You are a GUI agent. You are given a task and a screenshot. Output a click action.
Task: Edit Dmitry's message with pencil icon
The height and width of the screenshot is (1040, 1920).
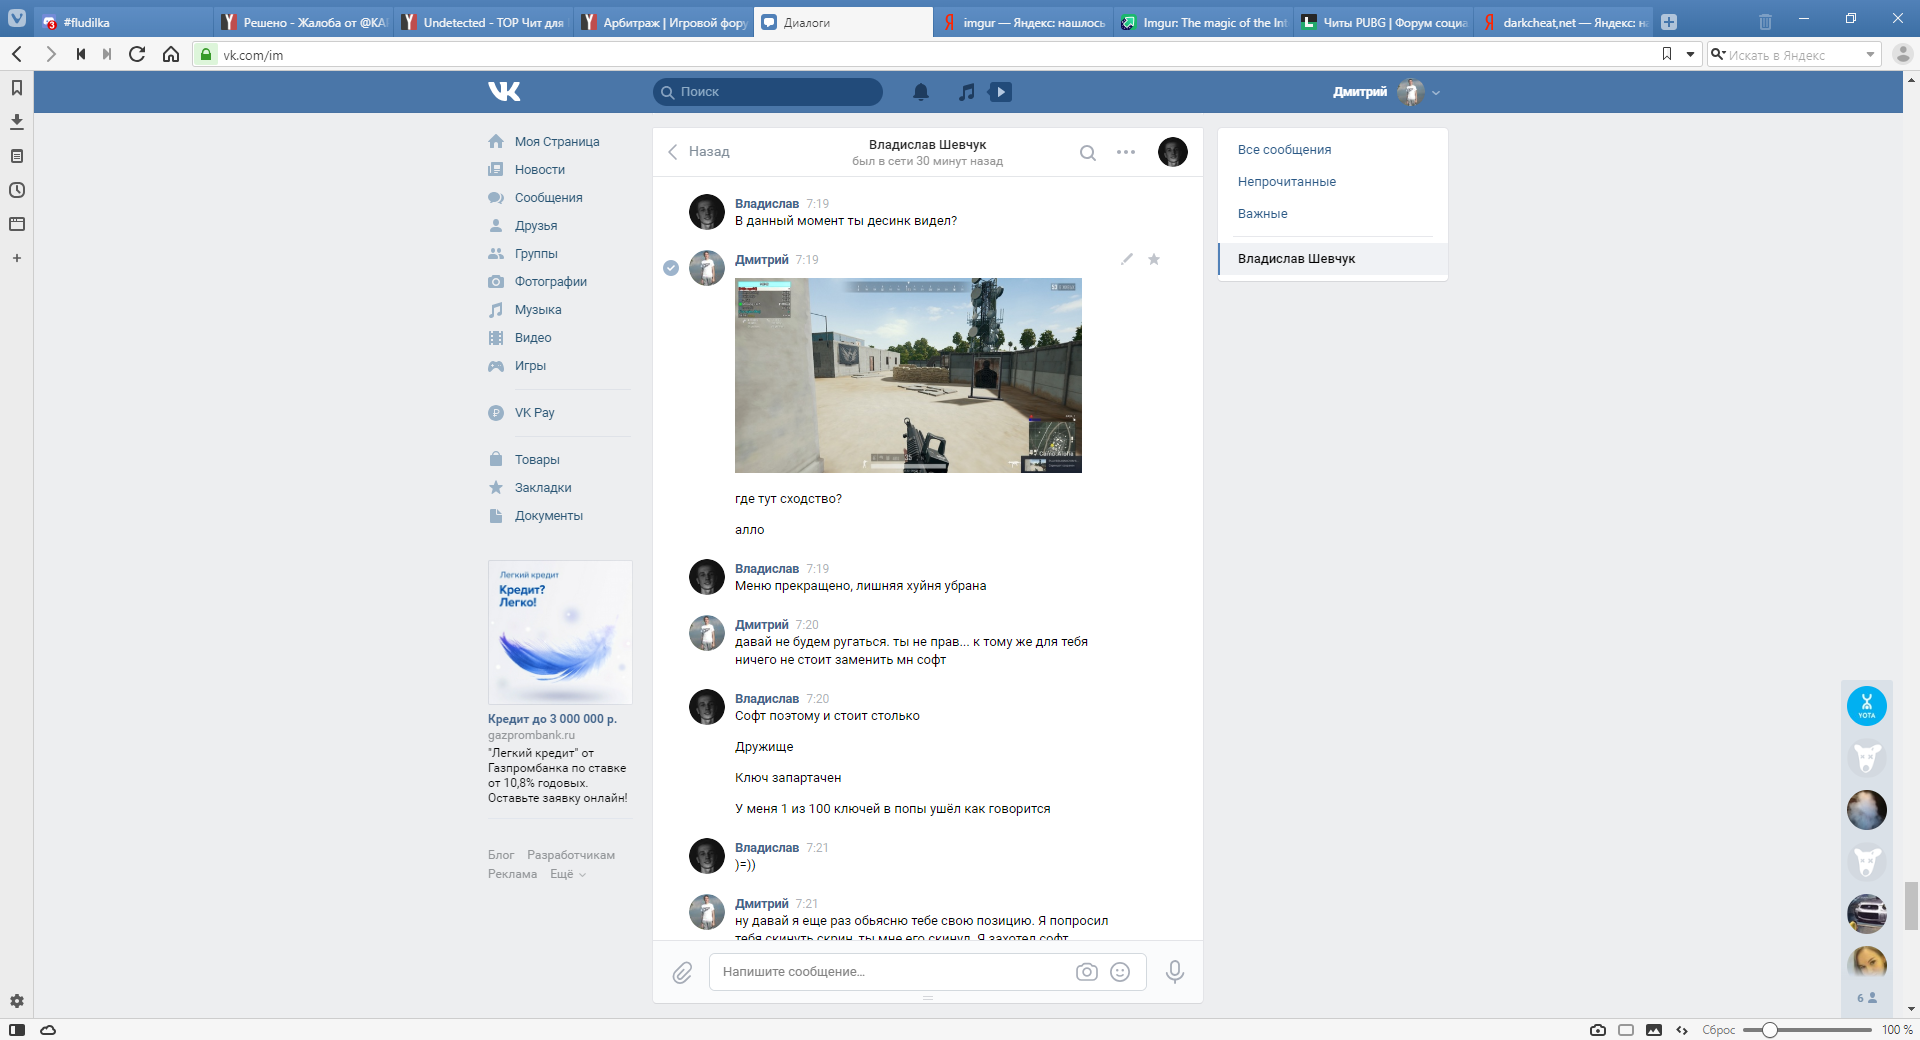1127,259
